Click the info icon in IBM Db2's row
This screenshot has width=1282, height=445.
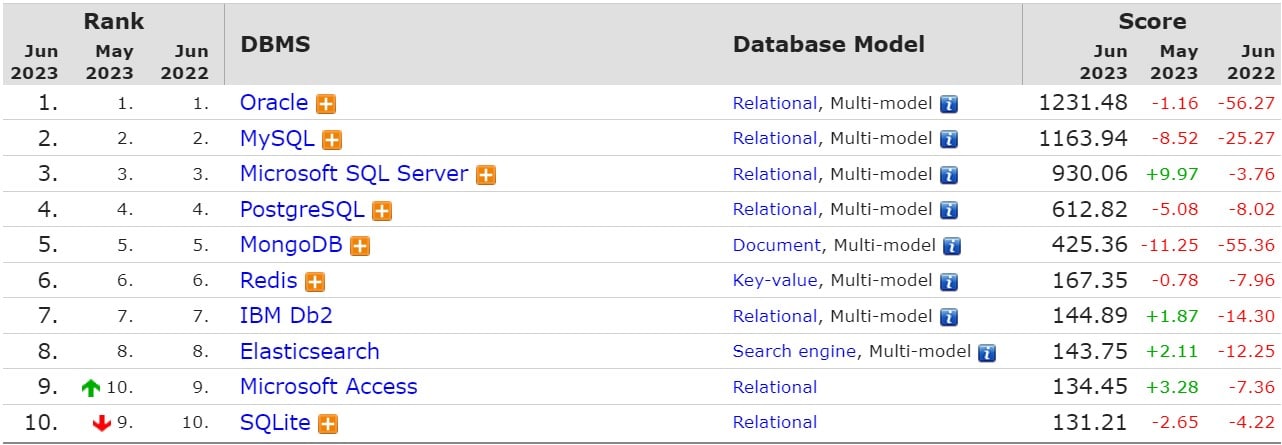(949, 317)
